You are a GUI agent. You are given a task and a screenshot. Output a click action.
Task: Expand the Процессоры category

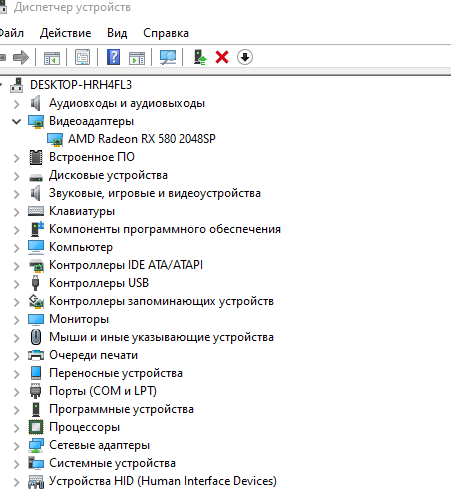point(16,428)
